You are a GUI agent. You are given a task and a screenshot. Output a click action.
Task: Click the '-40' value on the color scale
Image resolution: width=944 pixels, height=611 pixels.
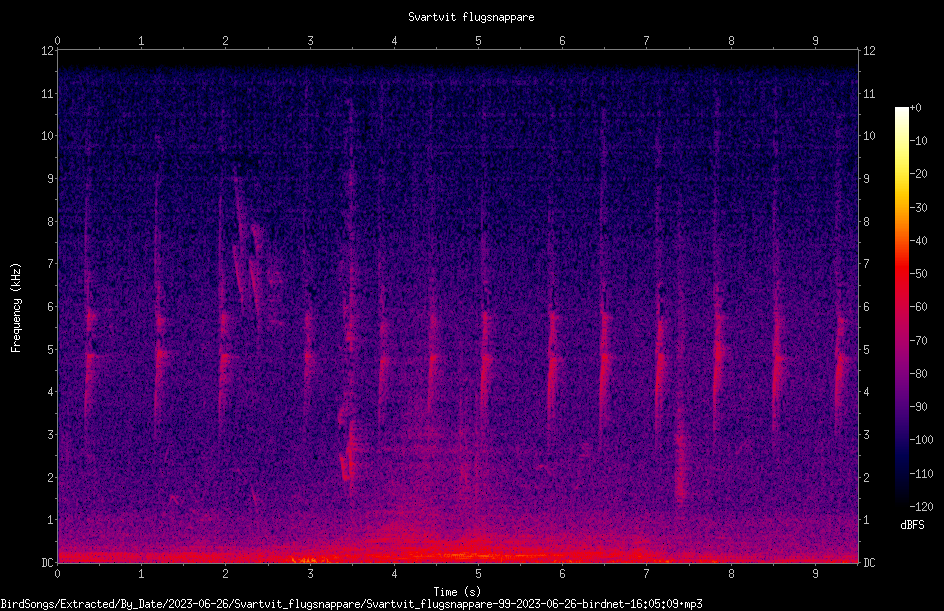coord(918,241)
